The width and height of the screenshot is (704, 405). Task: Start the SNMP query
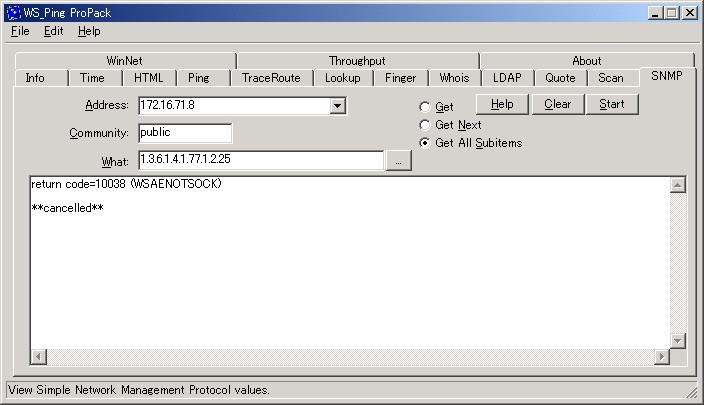[612, 104]
